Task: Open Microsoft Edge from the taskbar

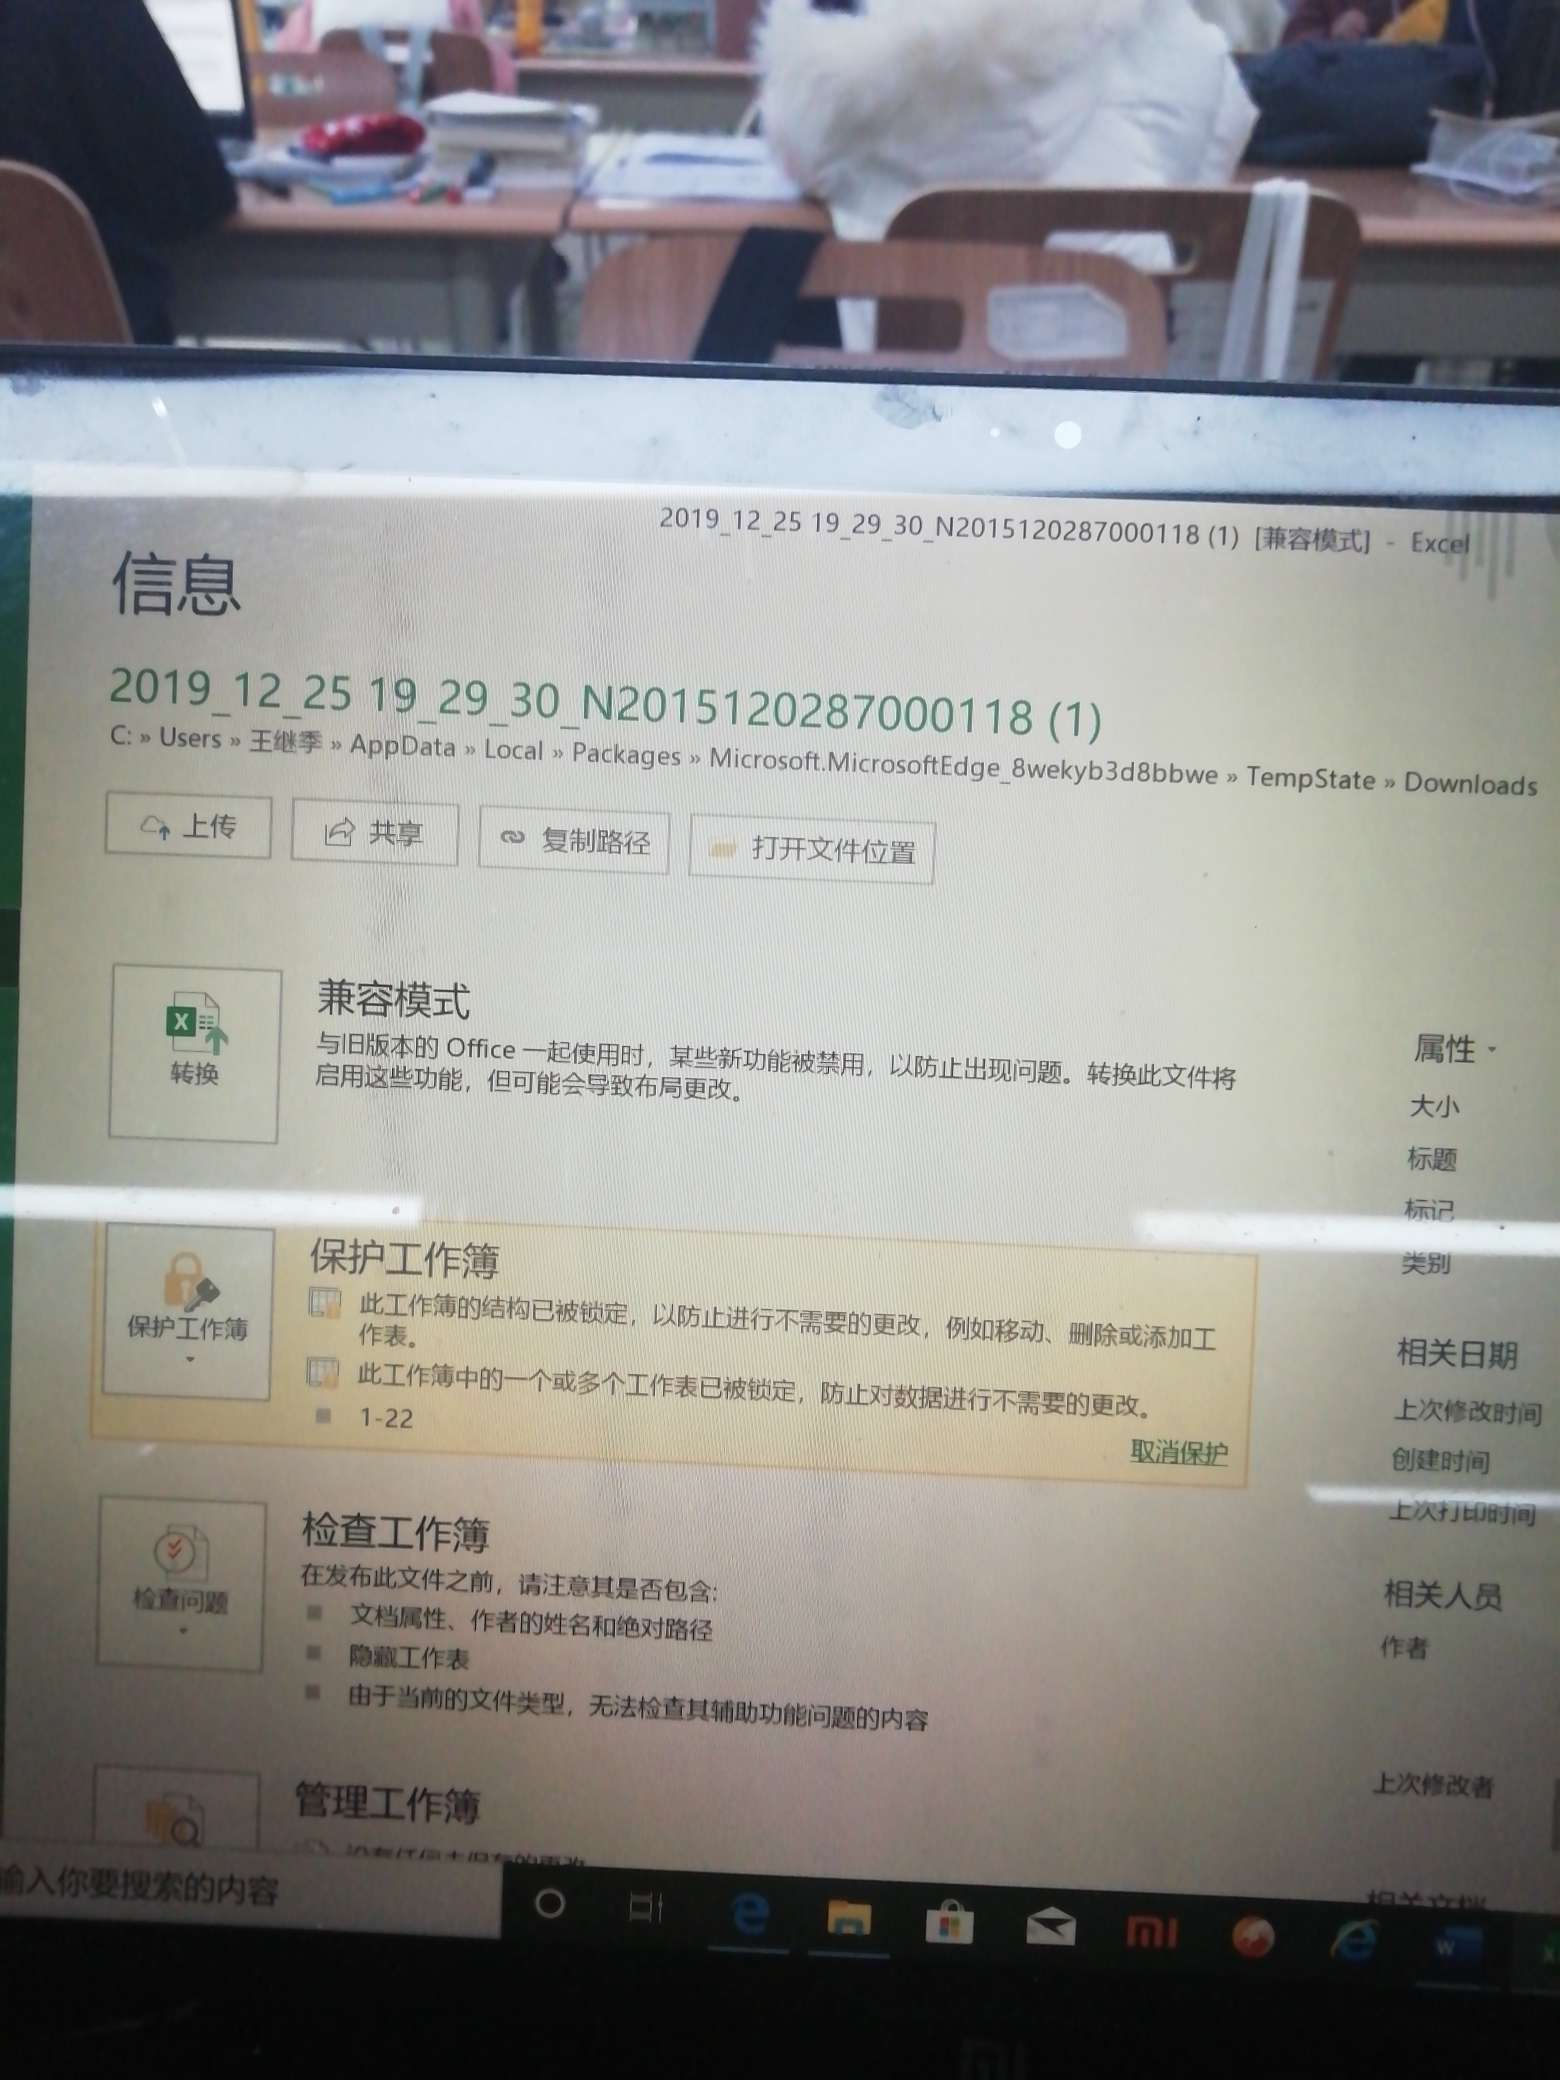Action: 749,1915
